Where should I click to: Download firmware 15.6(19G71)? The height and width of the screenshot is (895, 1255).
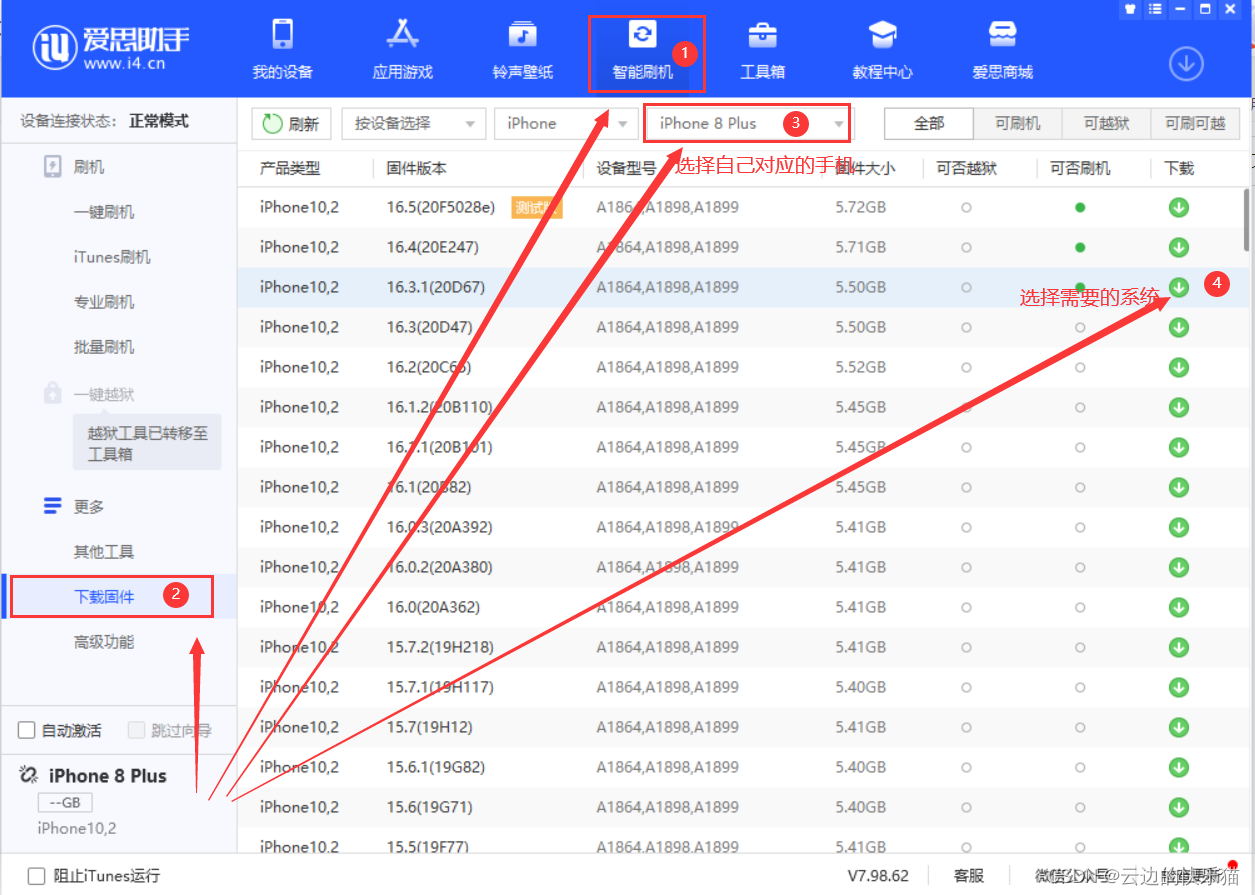click(1179, 807)
